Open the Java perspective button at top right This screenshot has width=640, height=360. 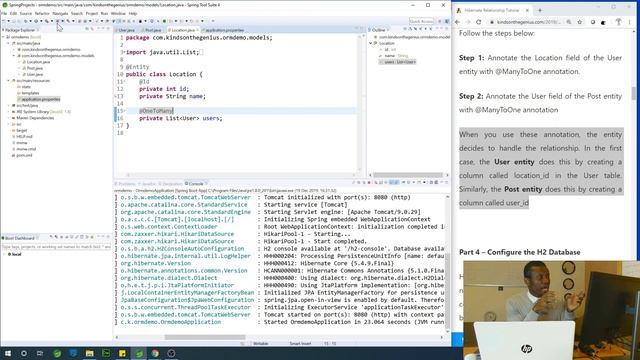point(447,21)
